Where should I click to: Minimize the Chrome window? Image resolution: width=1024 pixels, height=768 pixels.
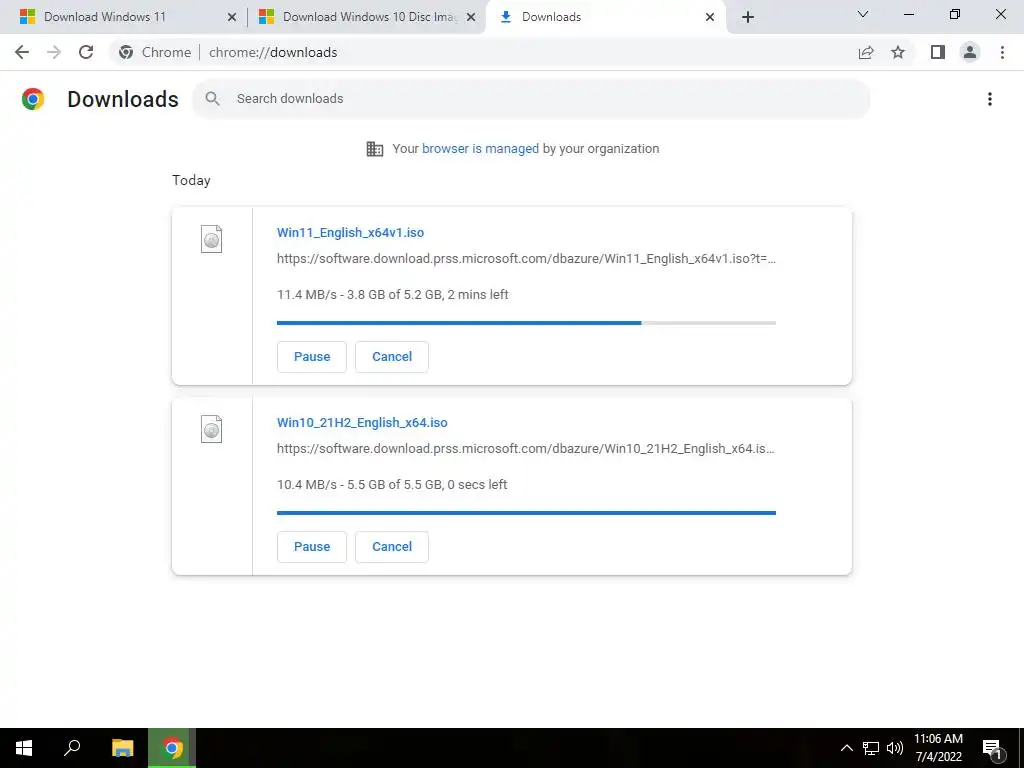pos(908,14)
